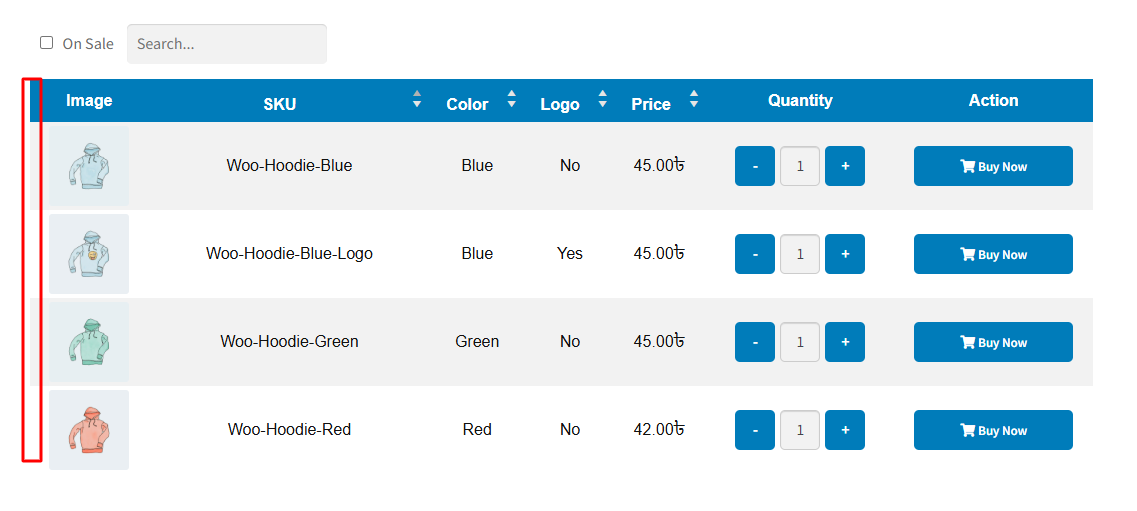The height and width of the screenshot is (511, 1137).
Task: Decrease quantity for Woo-Hoodie-Blue
Action: tap(755, 166)
